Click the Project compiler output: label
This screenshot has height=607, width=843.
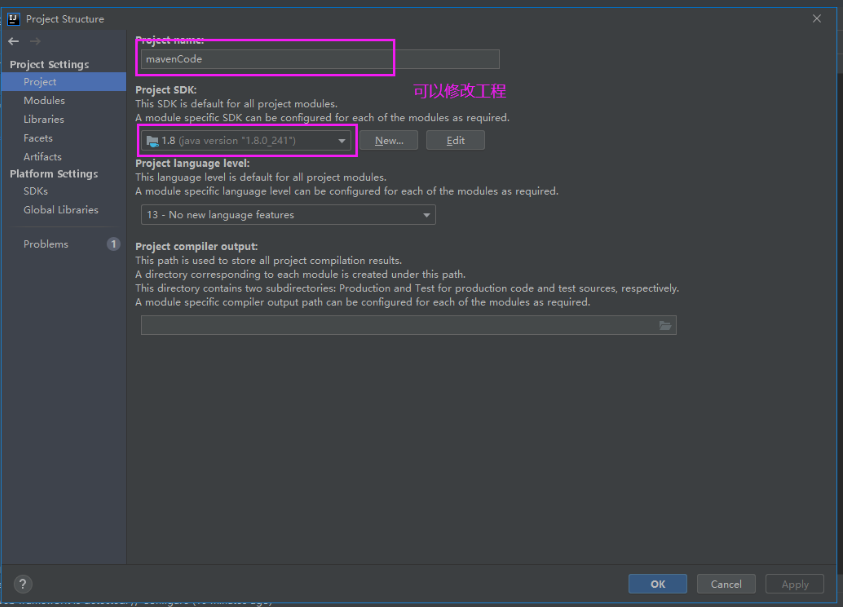point(196,246)
